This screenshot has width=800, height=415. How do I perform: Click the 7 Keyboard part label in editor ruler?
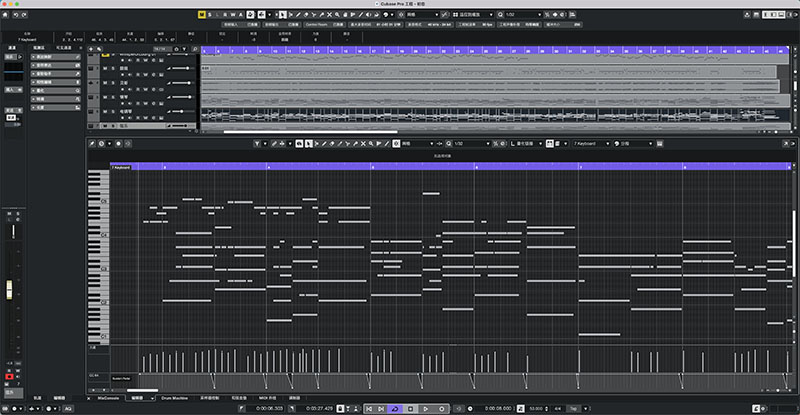tap(121, 167)
